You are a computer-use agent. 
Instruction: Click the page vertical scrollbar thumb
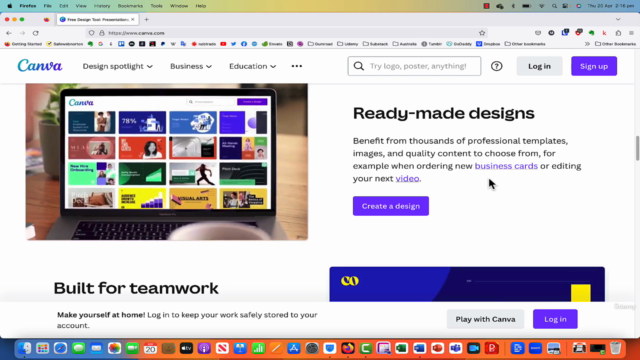pyautogui.click(x=637, y=149)
